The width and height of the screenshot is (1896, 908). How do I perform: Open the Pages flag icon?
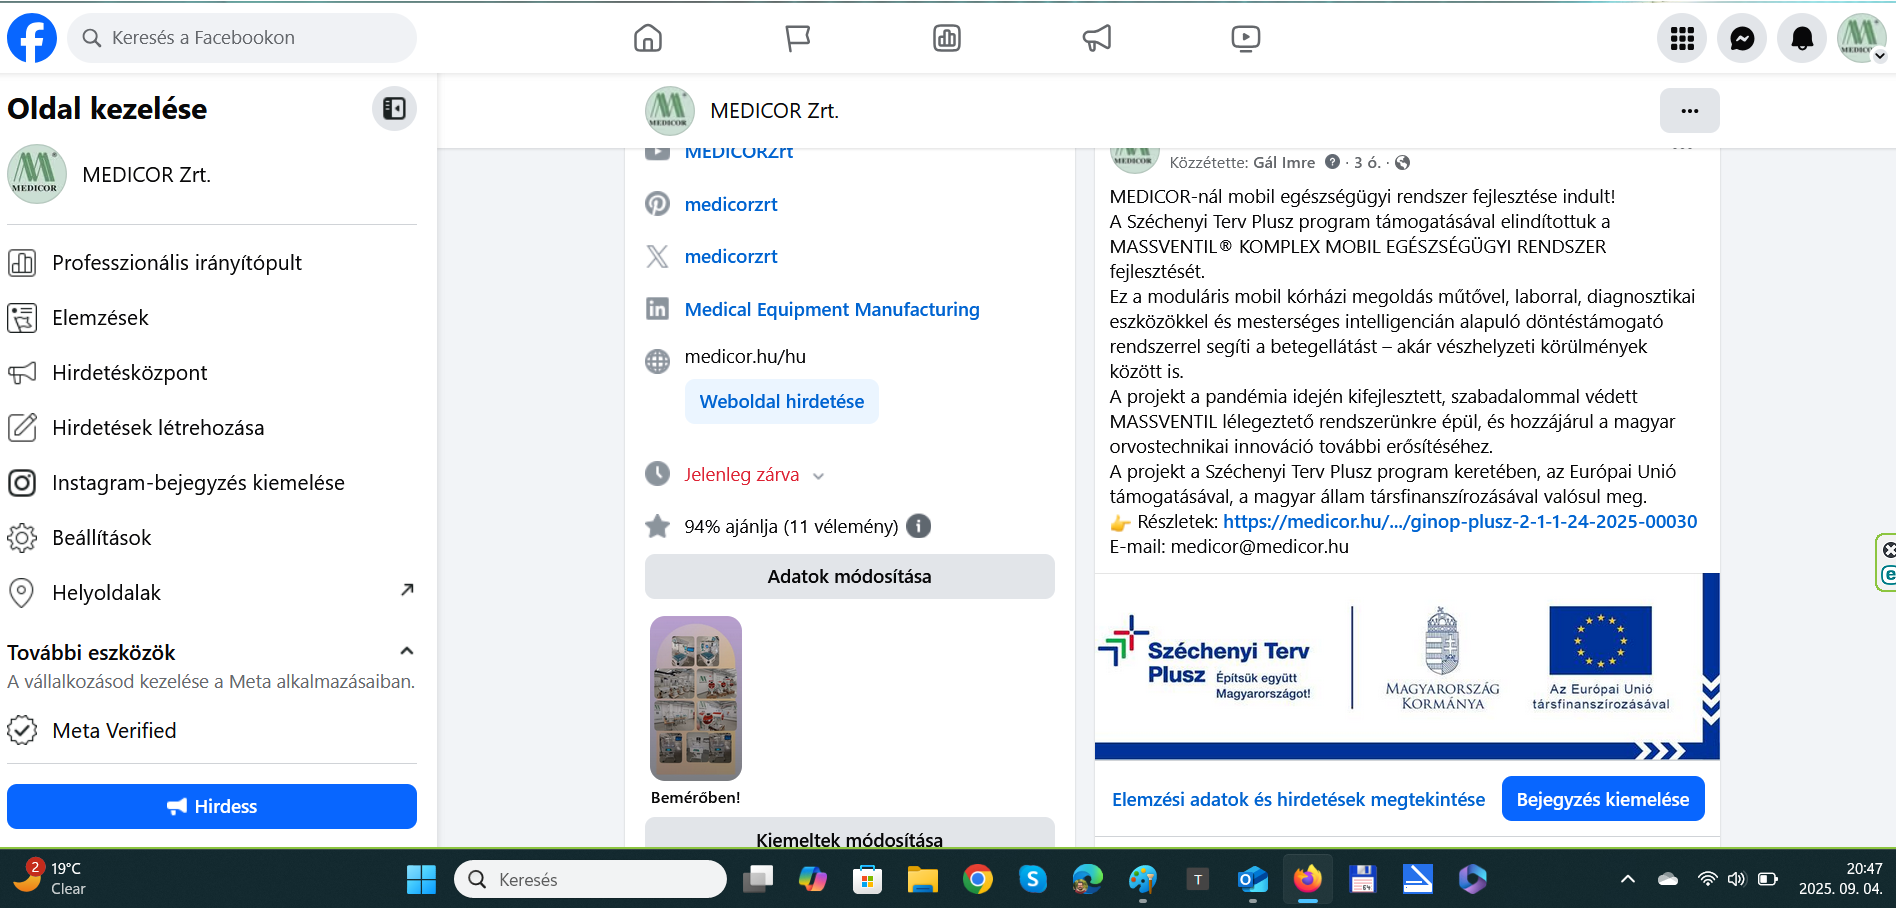797,39
